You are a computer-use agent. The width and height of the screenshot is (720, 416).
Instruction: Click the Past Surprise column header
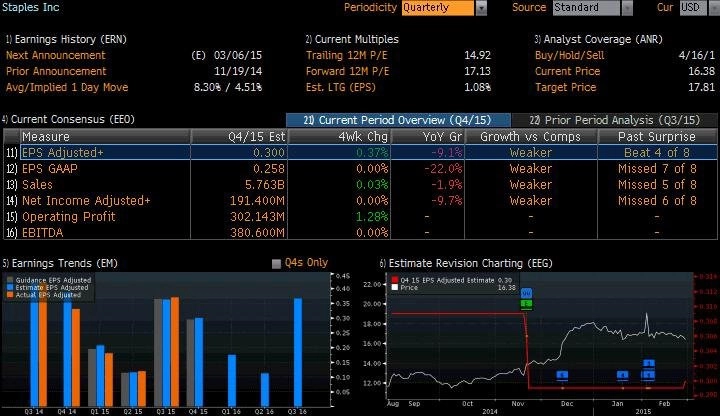tap(657, 137)
